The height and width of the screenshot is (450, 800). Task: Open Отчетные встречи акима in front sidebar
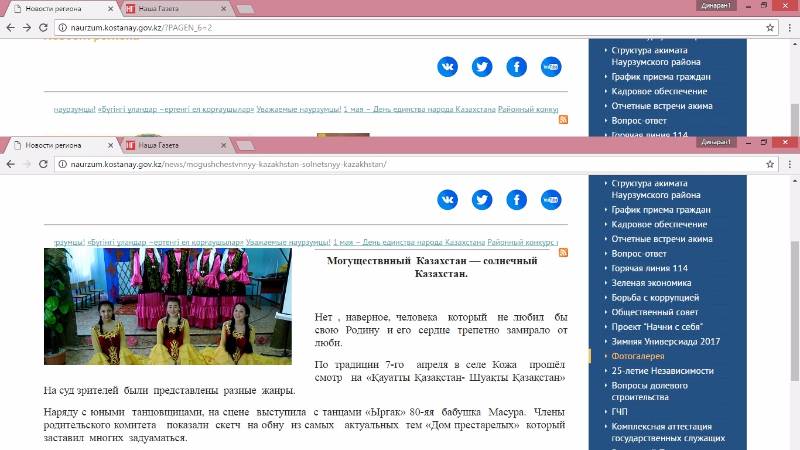tap(662, 239)
